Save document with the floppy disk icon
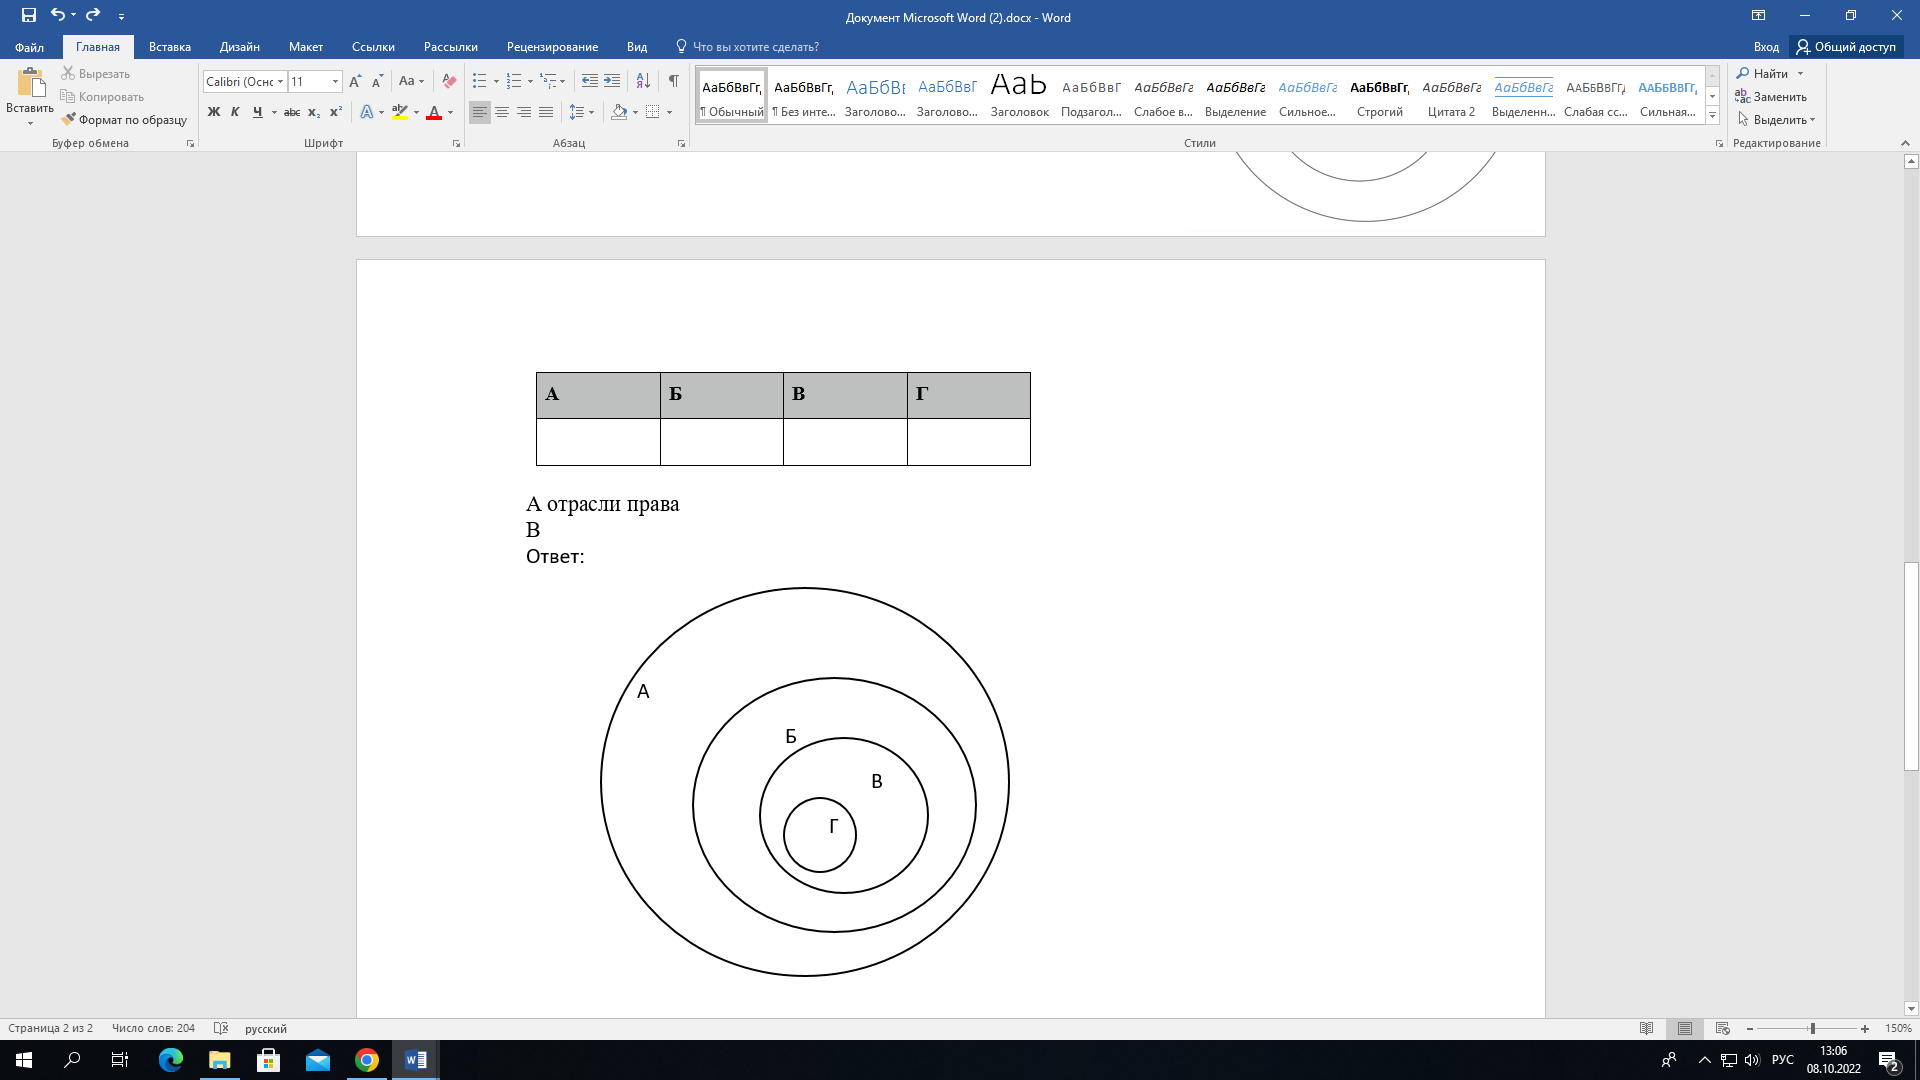Screen dimensions: 1920x1080 [x=29, y=16]
